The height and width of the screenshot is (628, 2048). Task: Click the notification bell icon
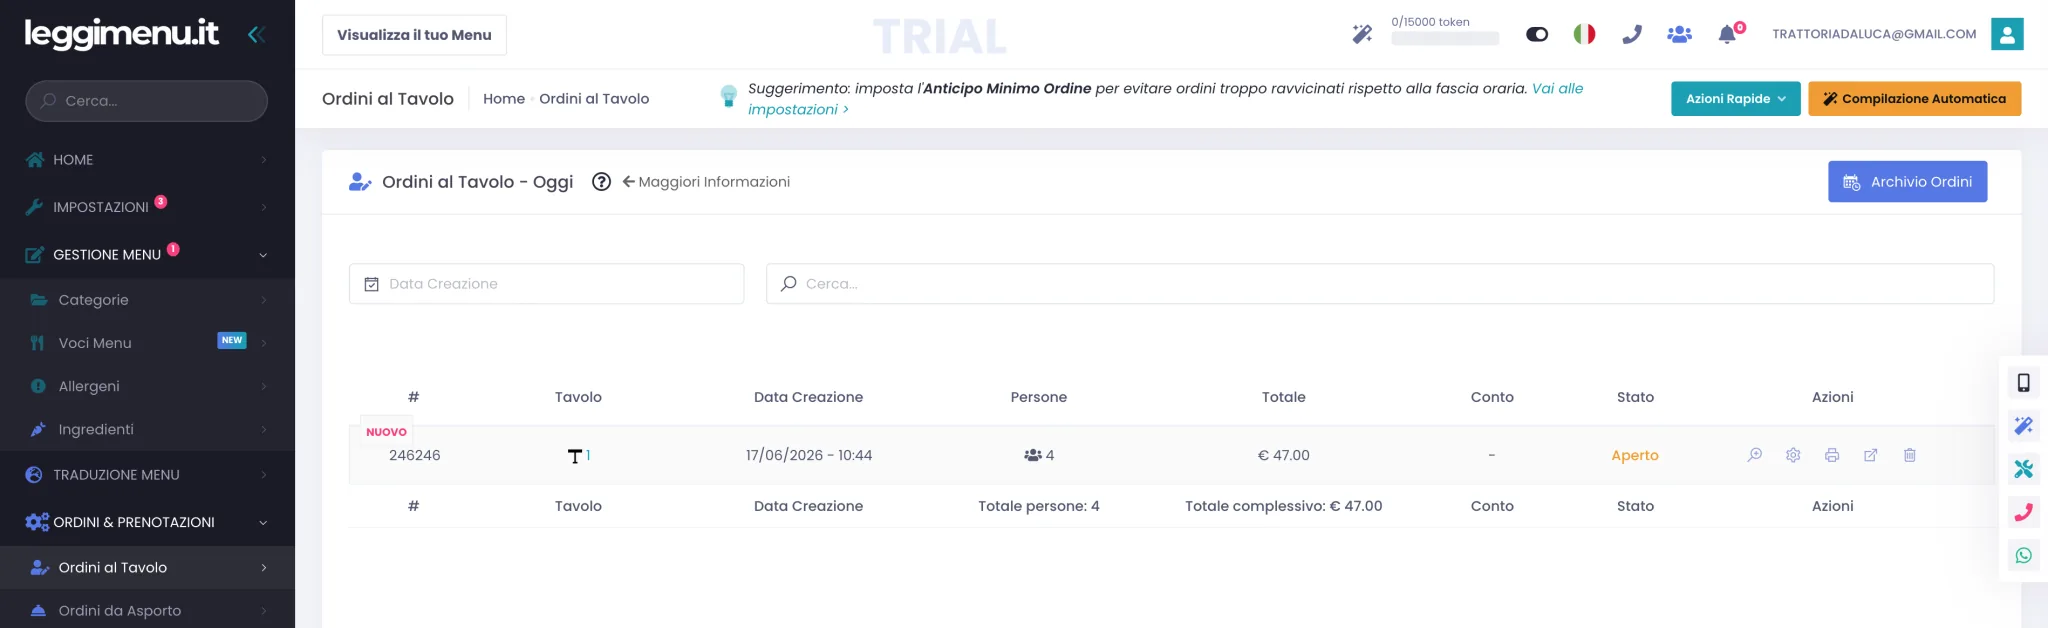[1727, 35]
